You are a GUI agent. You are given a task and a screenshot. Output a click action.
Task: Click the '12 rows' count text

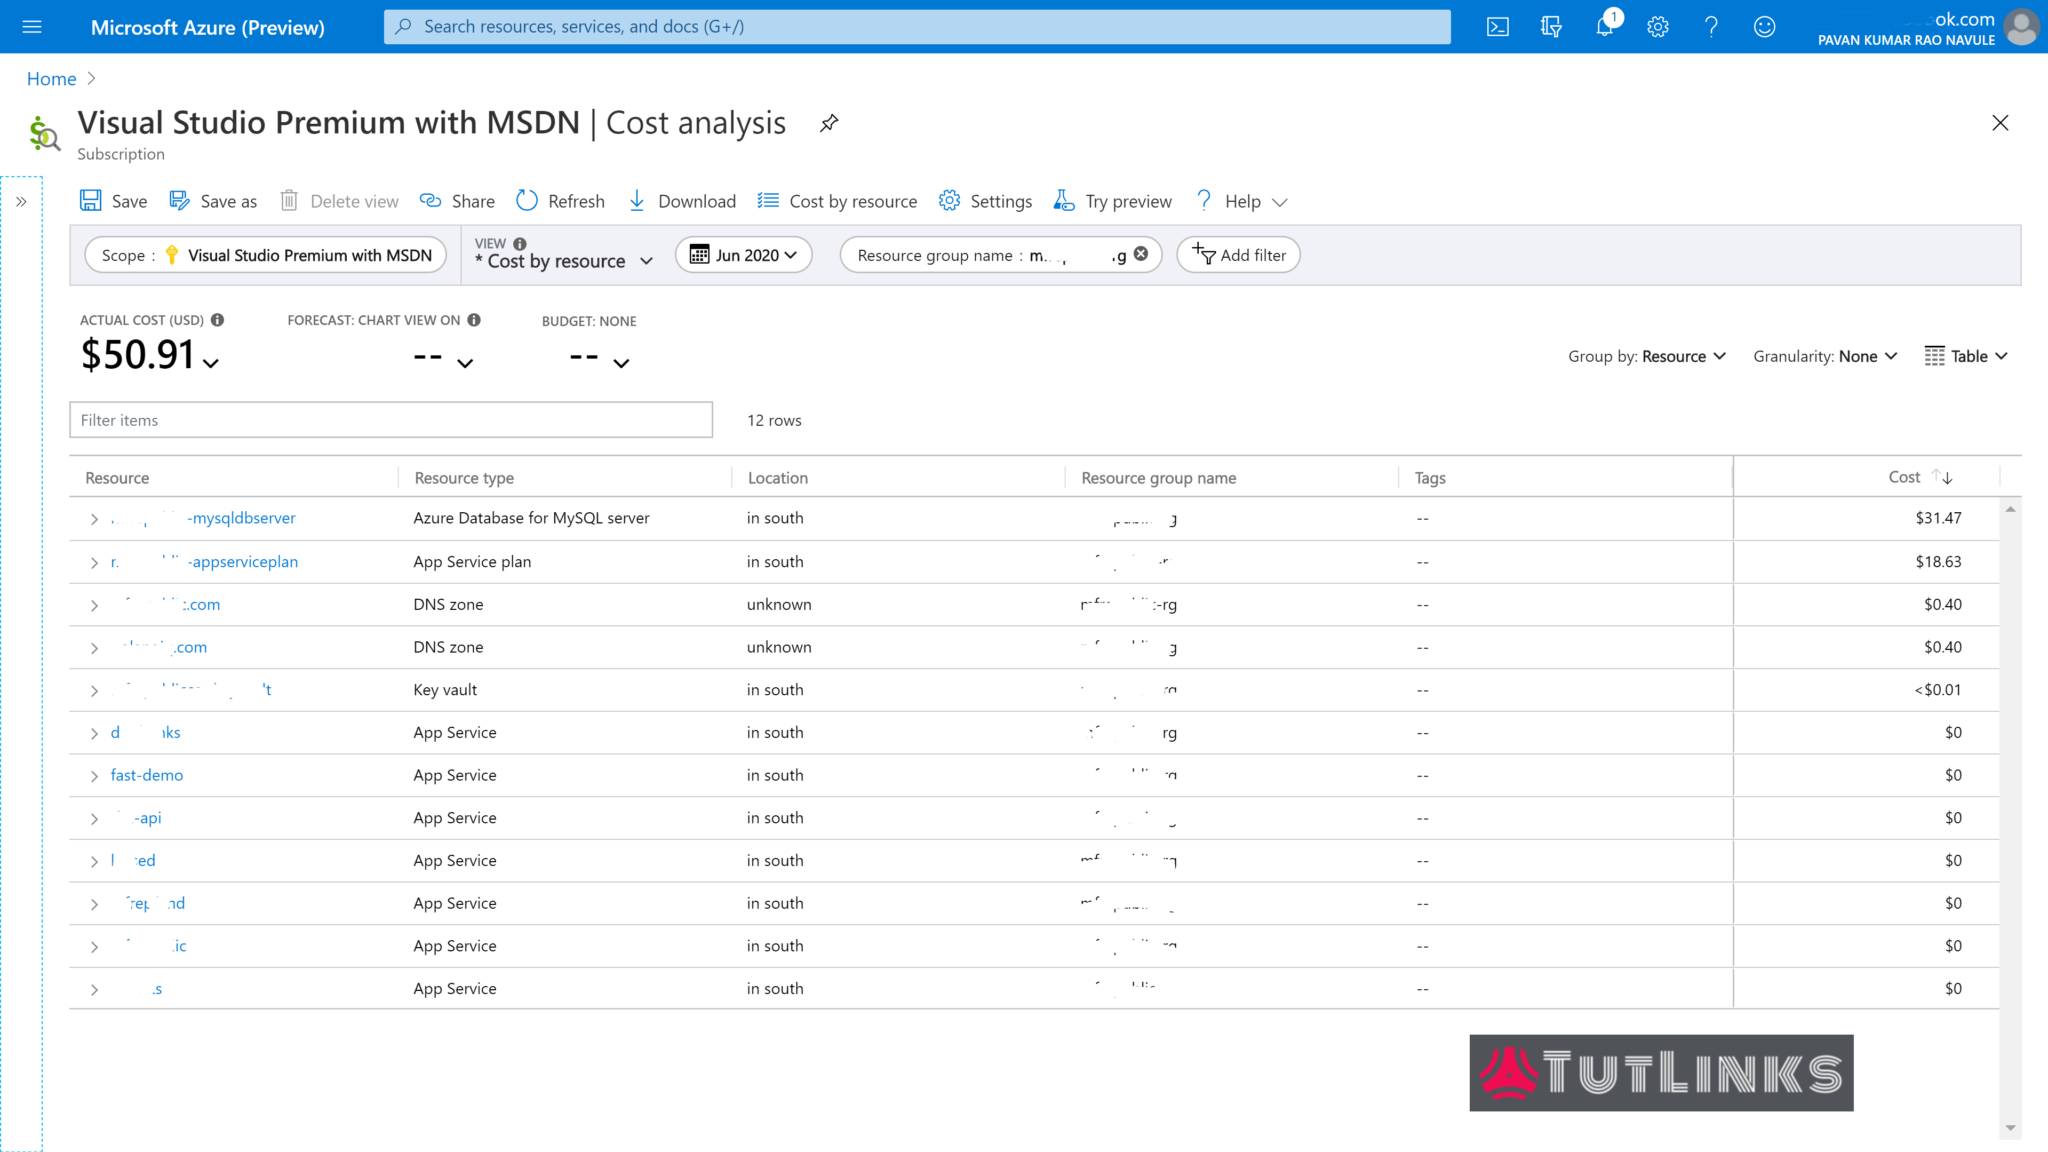coord(774,420)
